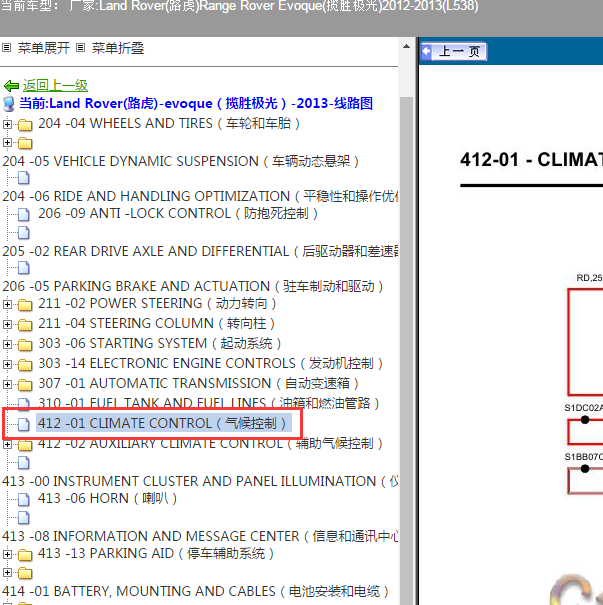Viewport: 603px width, 605px height.
Task: Click the folder icon for 204-05 VEHICLE DYNAMIC SUSPENSION
Action: pos(25,143)
